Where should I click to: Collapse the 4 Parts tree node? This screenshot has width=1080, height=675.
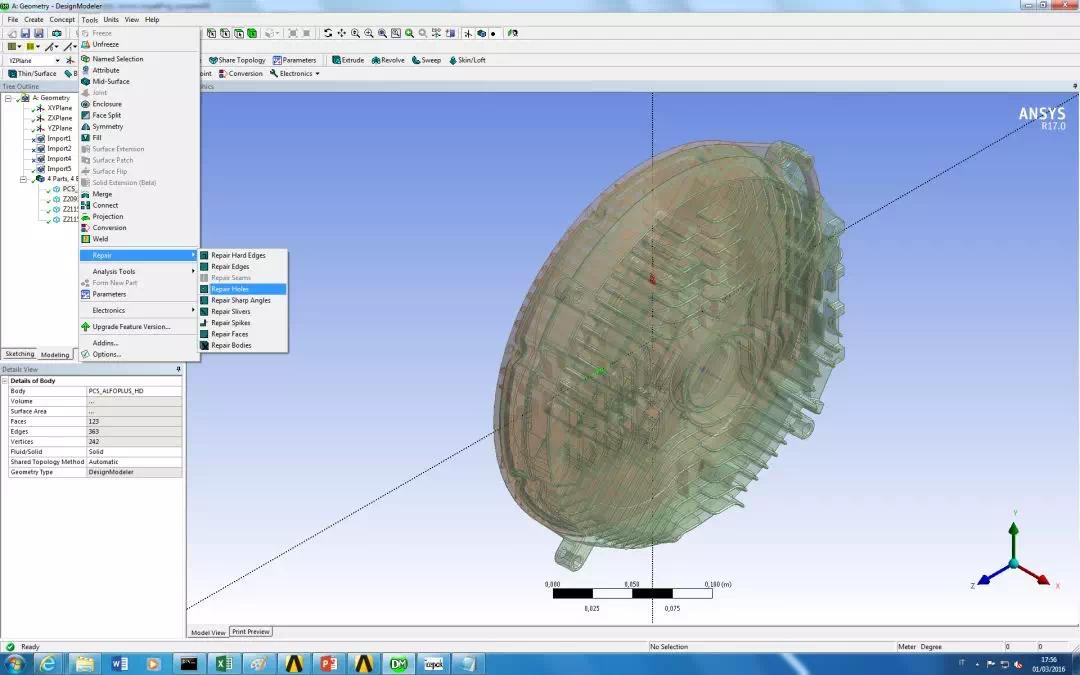[x=23, y=179]
